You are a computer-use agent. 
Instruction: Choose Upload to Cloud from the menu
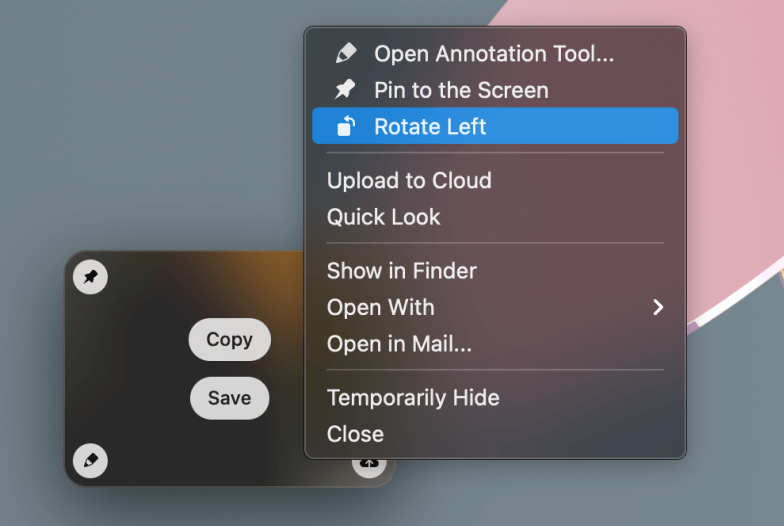click(x=409, y=181)
